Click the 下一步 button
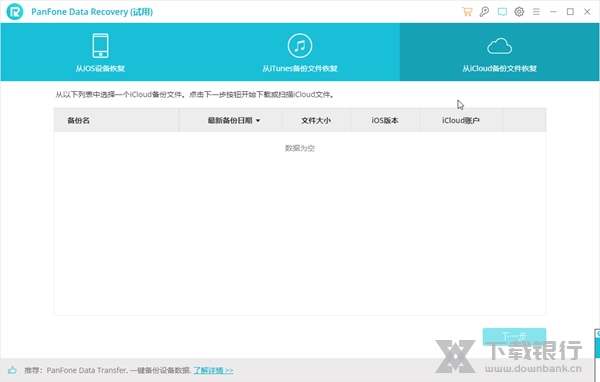This screenshot has height=382, width=600. click(x=514, y=336)
